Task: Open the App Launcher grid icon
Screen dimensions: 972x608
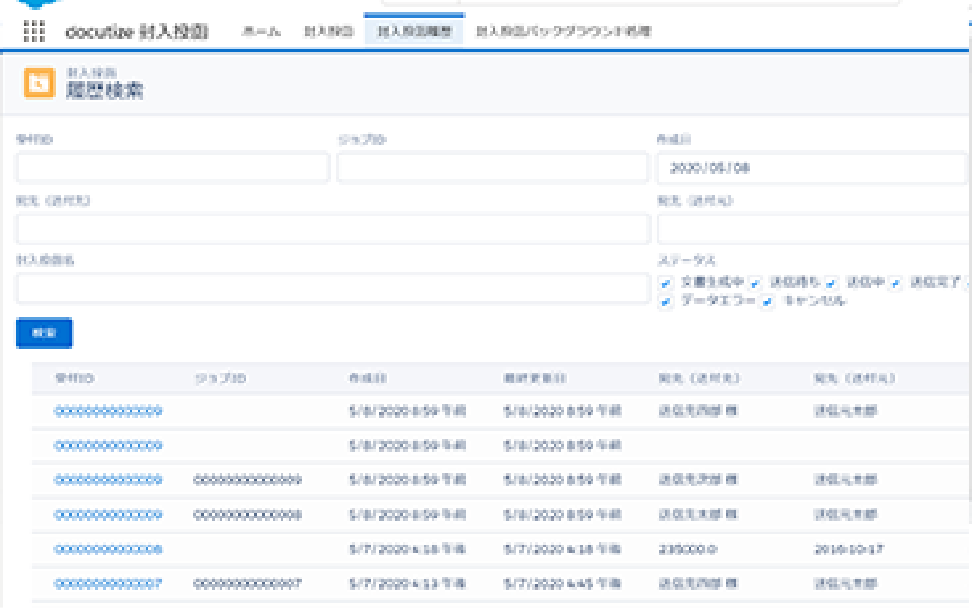Action: 34,31
